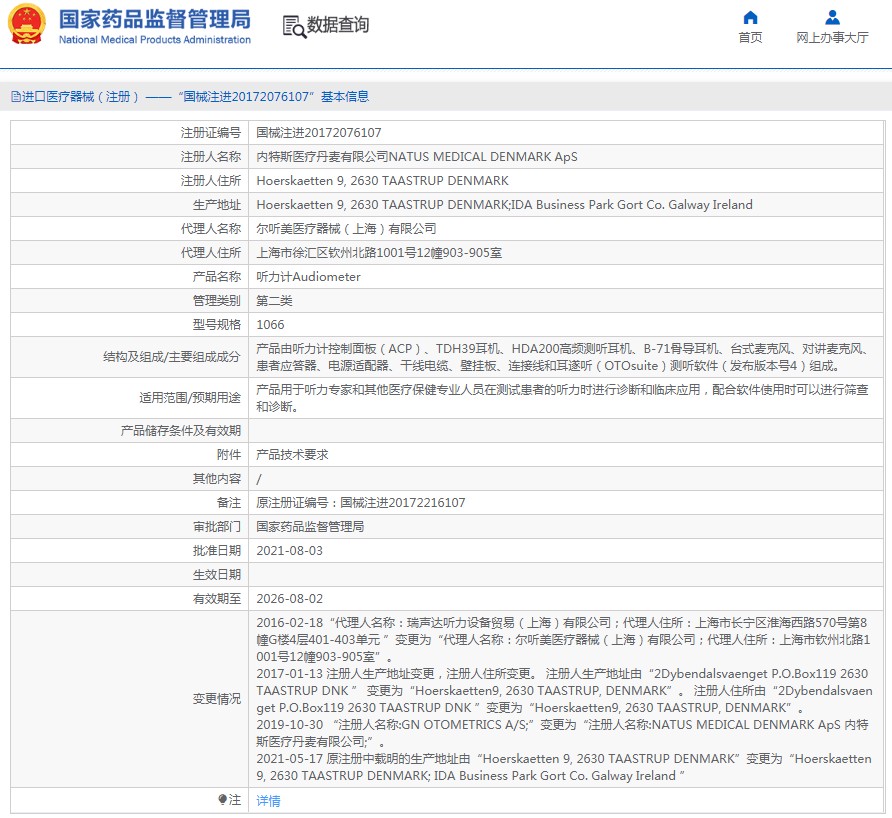Screen dimensions: 892x818
Task: Open 网上办事大厅 text link
Action: (832, 38)
